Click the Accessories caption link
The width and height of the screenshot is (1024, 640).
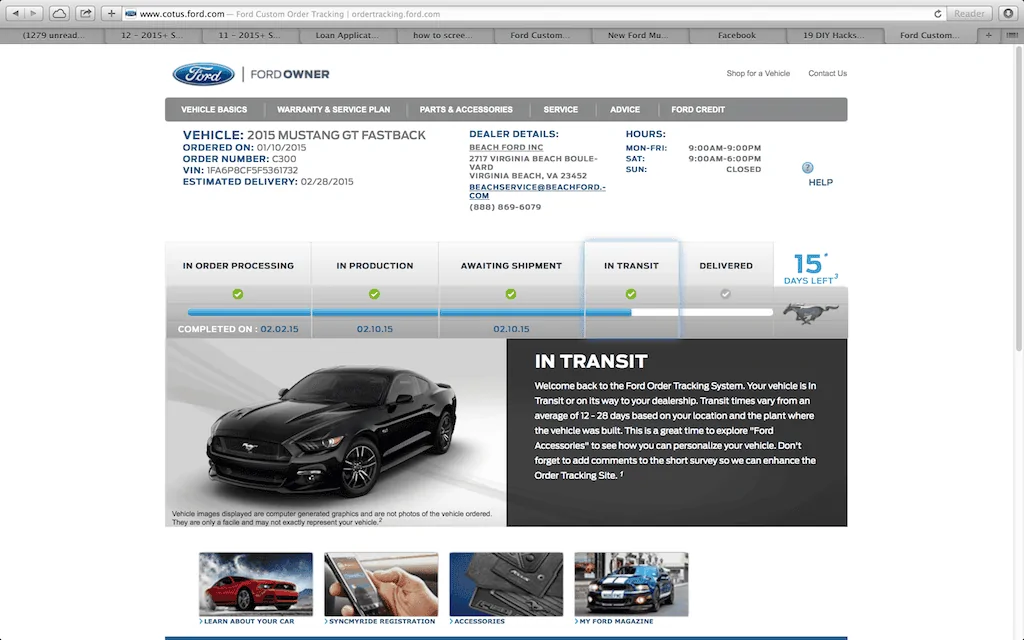pyautogui.click(x=479, y=621)
